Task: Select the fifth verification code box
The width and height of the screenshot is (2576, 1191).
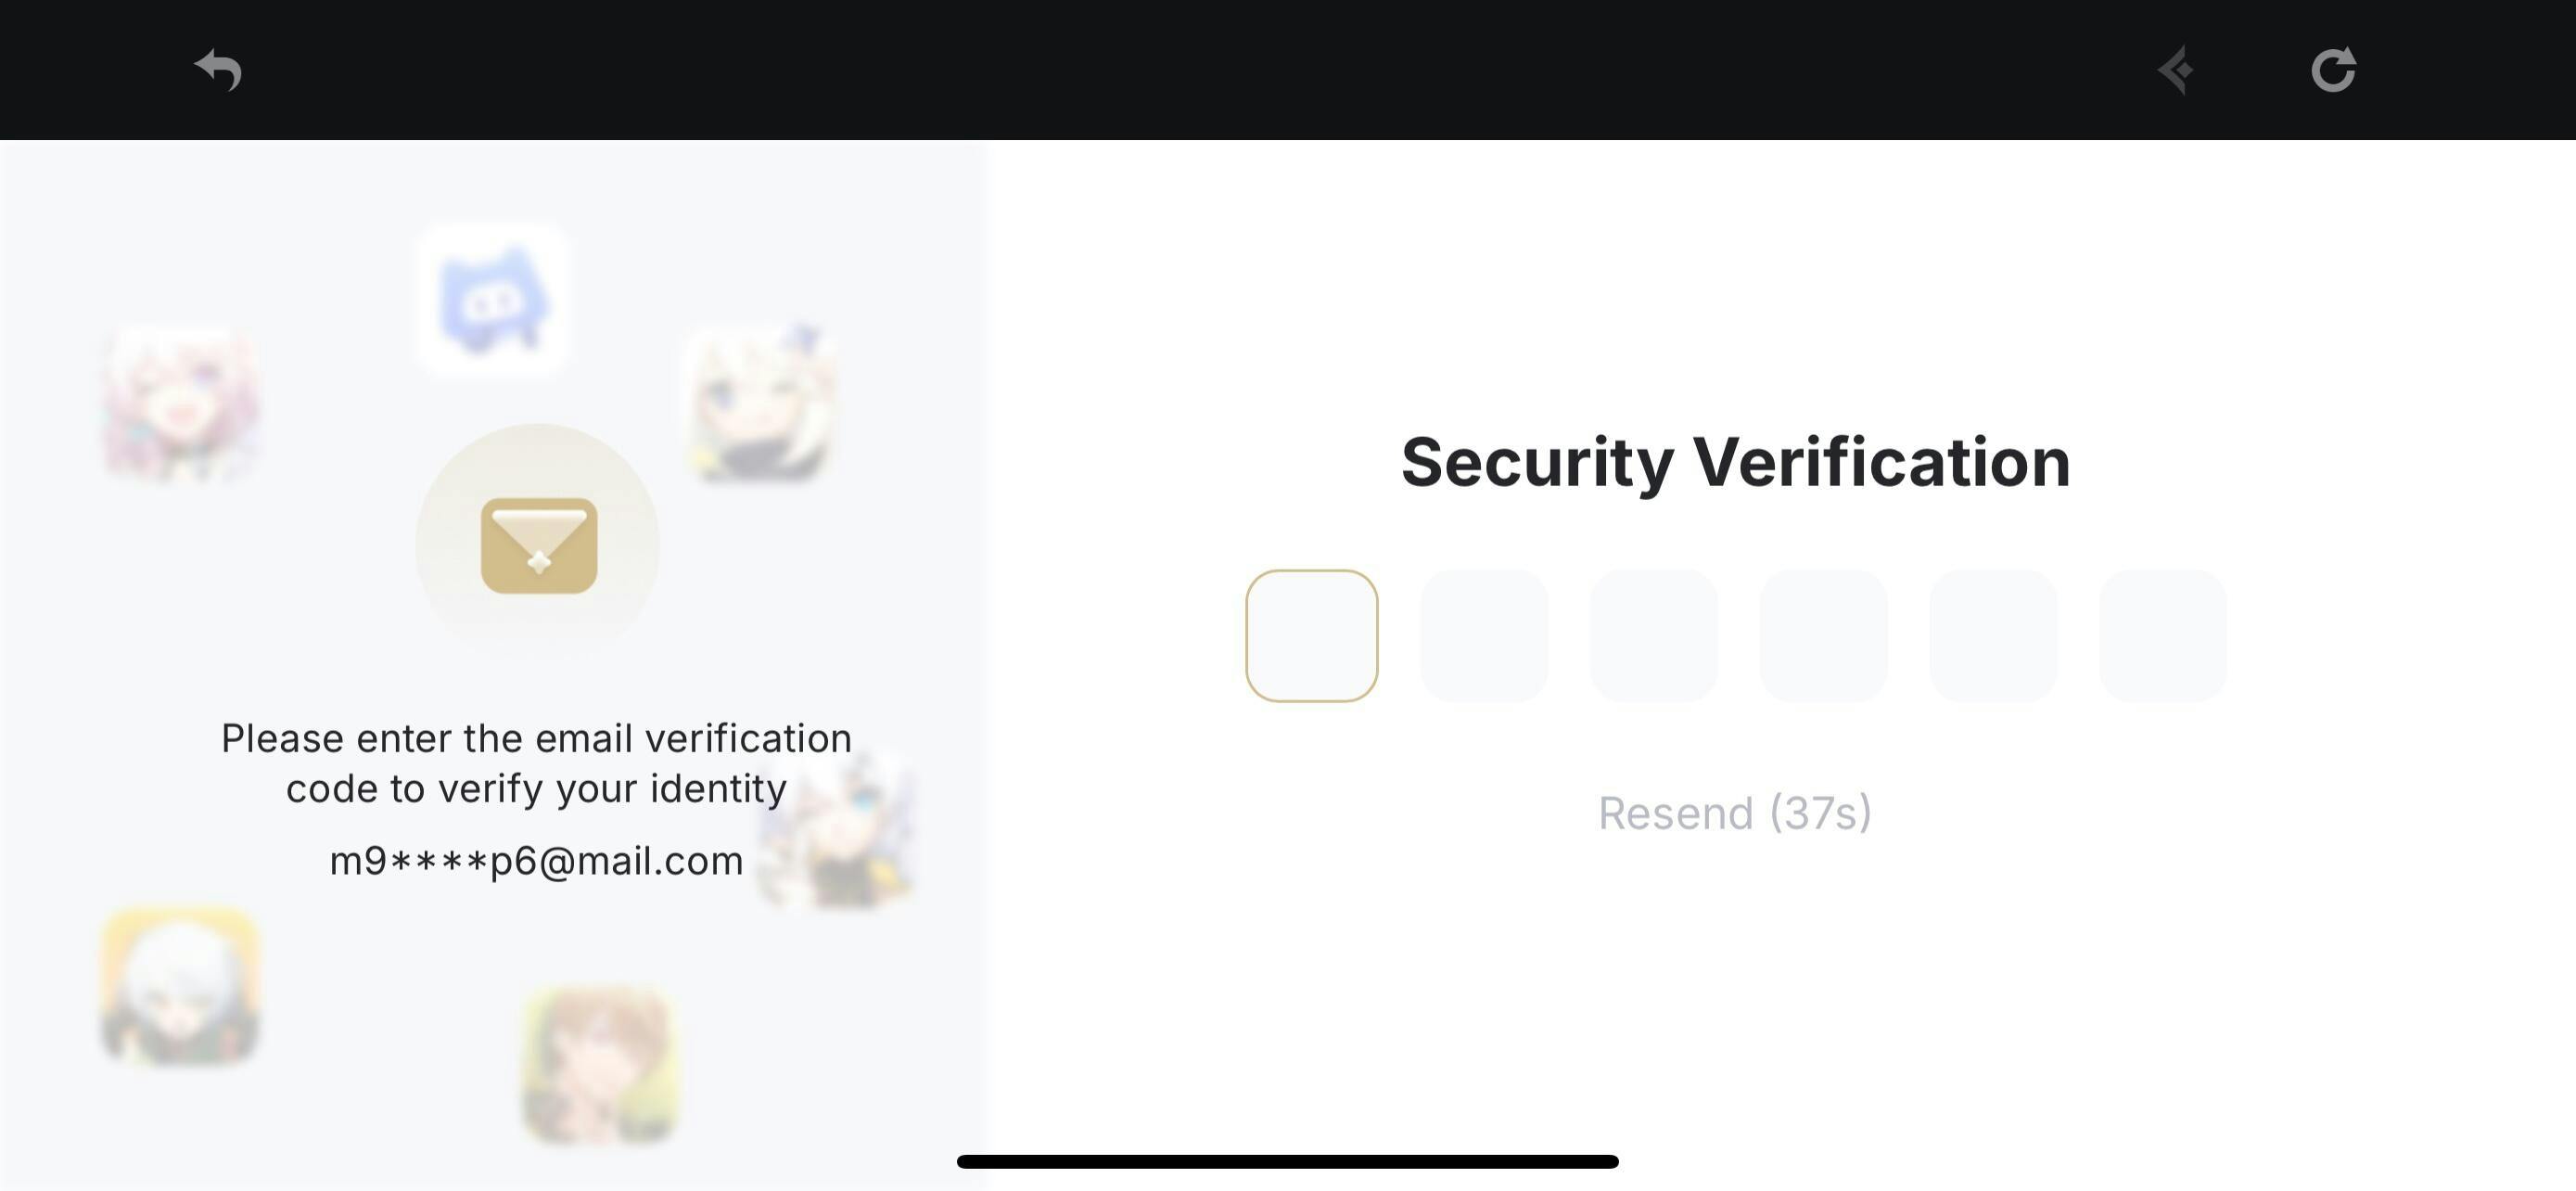Action: (x=1993, y=636)
